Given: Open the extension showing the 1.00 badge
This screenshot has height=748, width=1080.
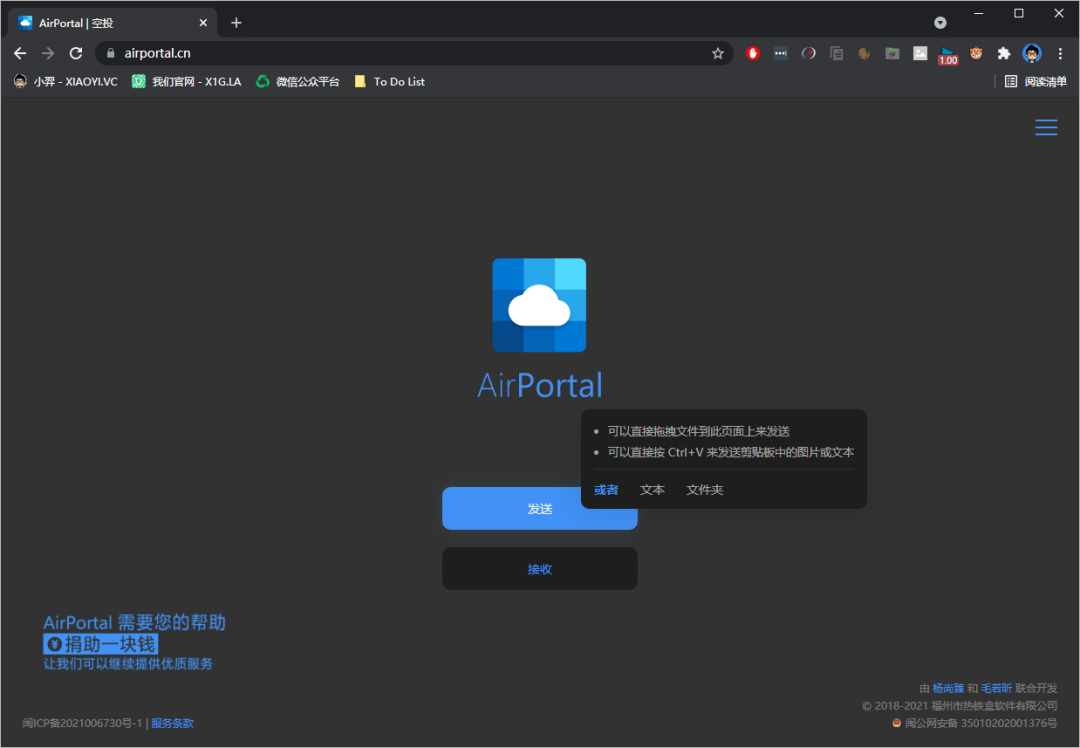Looking at the screenshot, I should click(x=948, y=55).
